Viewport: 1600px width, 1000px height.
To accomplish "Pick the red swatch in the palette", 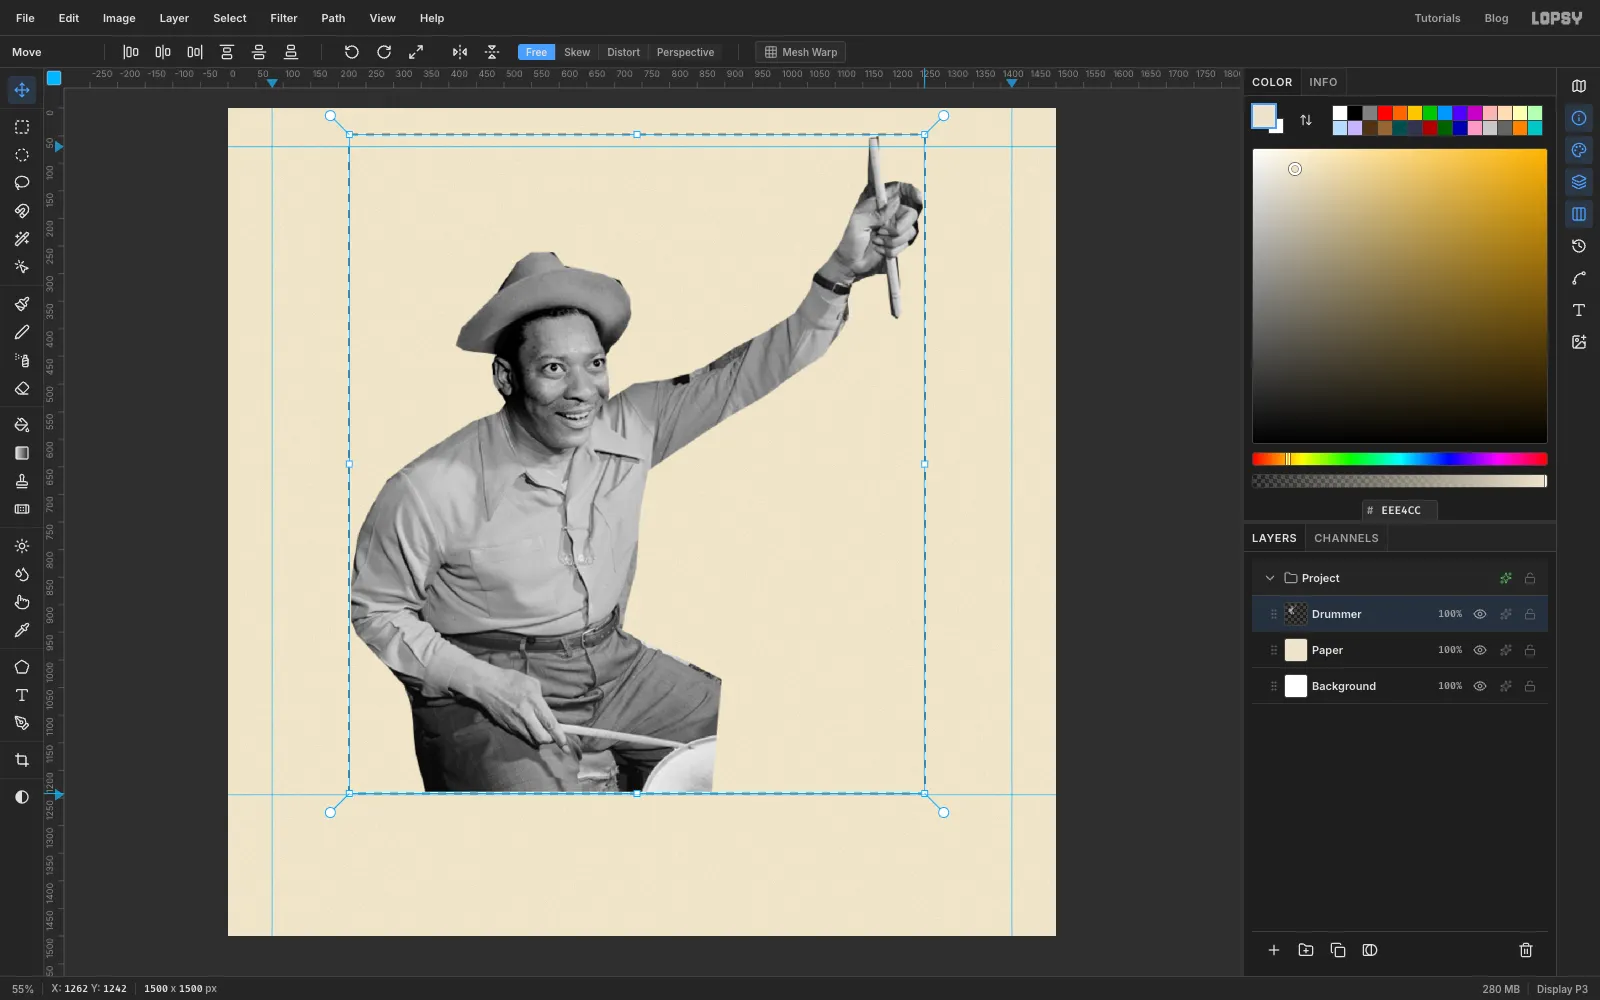I will [1385, 113].
